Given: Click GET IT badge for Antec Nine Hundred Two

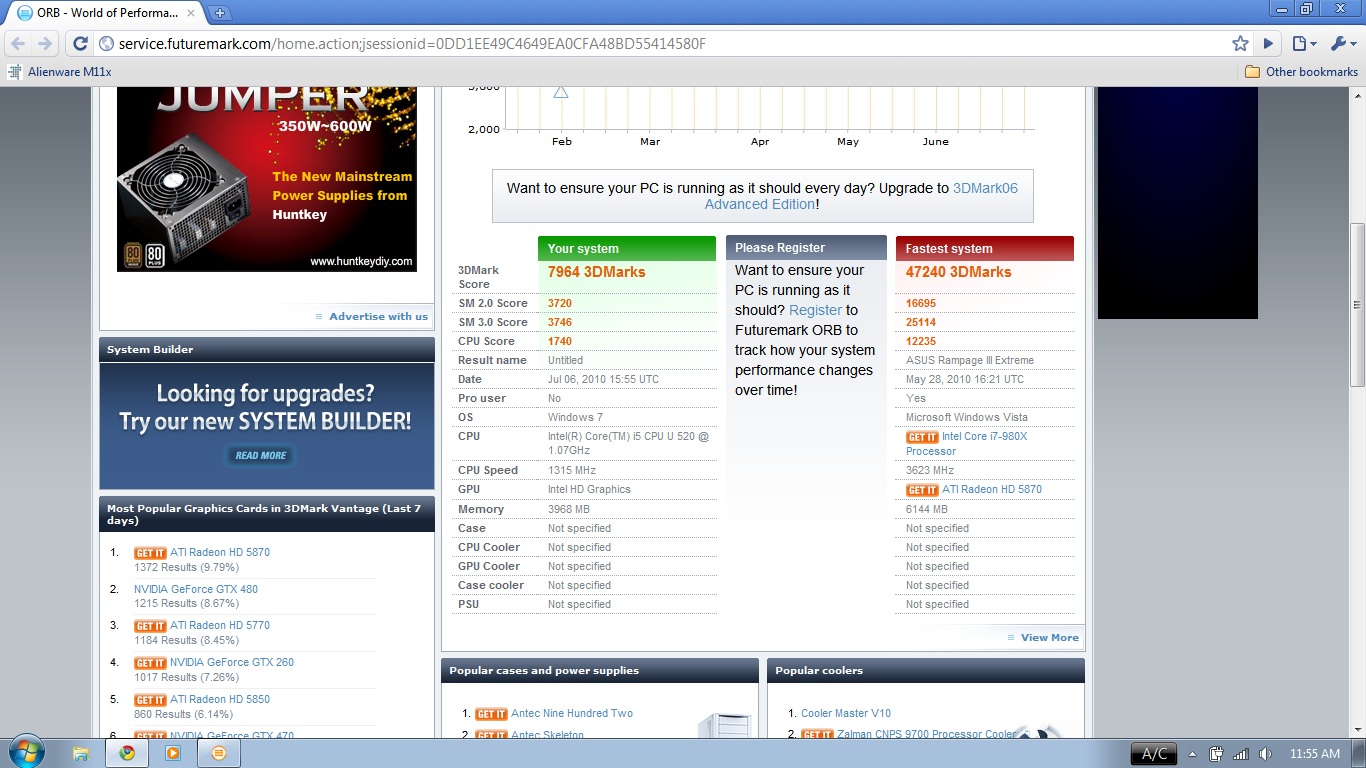Looking at the screenshot, I should pyautogui.click(x=491, y=714).
